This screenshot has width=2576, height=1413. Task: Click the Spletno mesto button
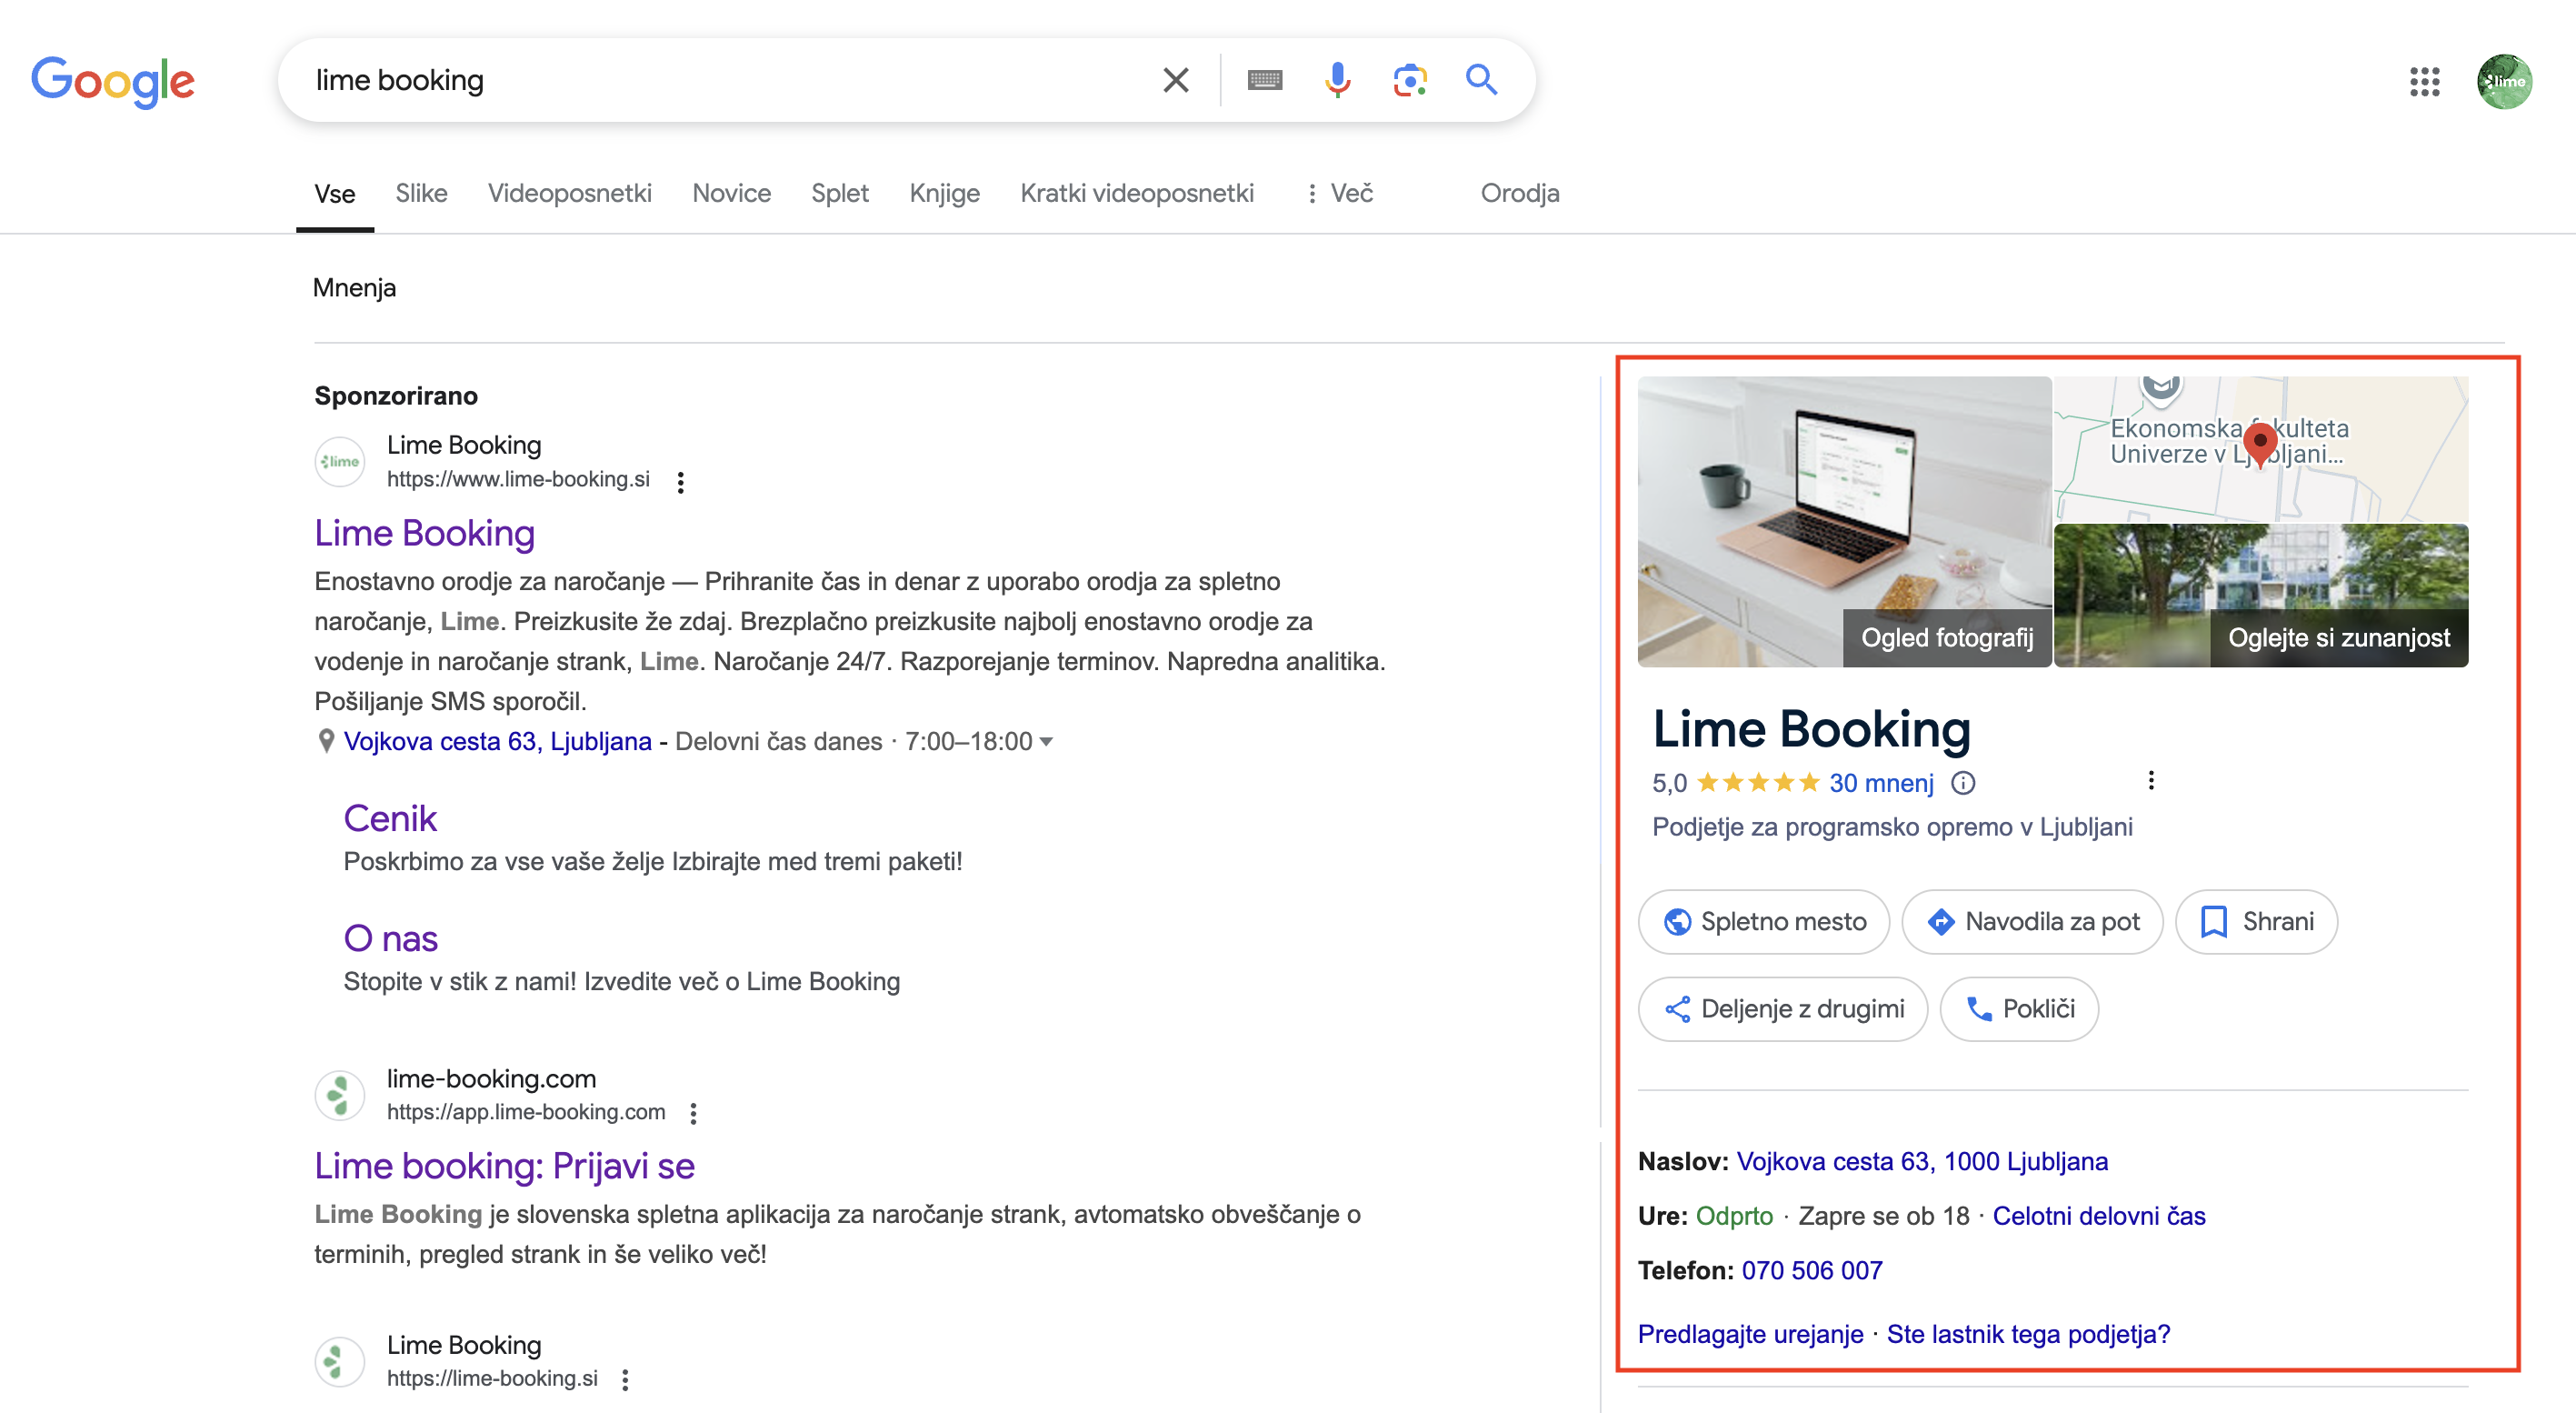tap(1763, 922)
